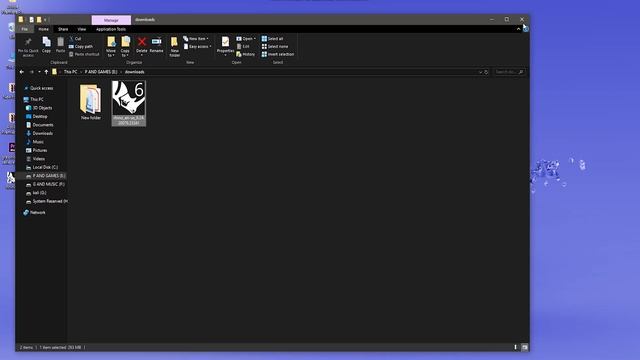Click the Manage contextual tab
The height and width of the screenshot is (360, 640).
click(x=111, y=20)
